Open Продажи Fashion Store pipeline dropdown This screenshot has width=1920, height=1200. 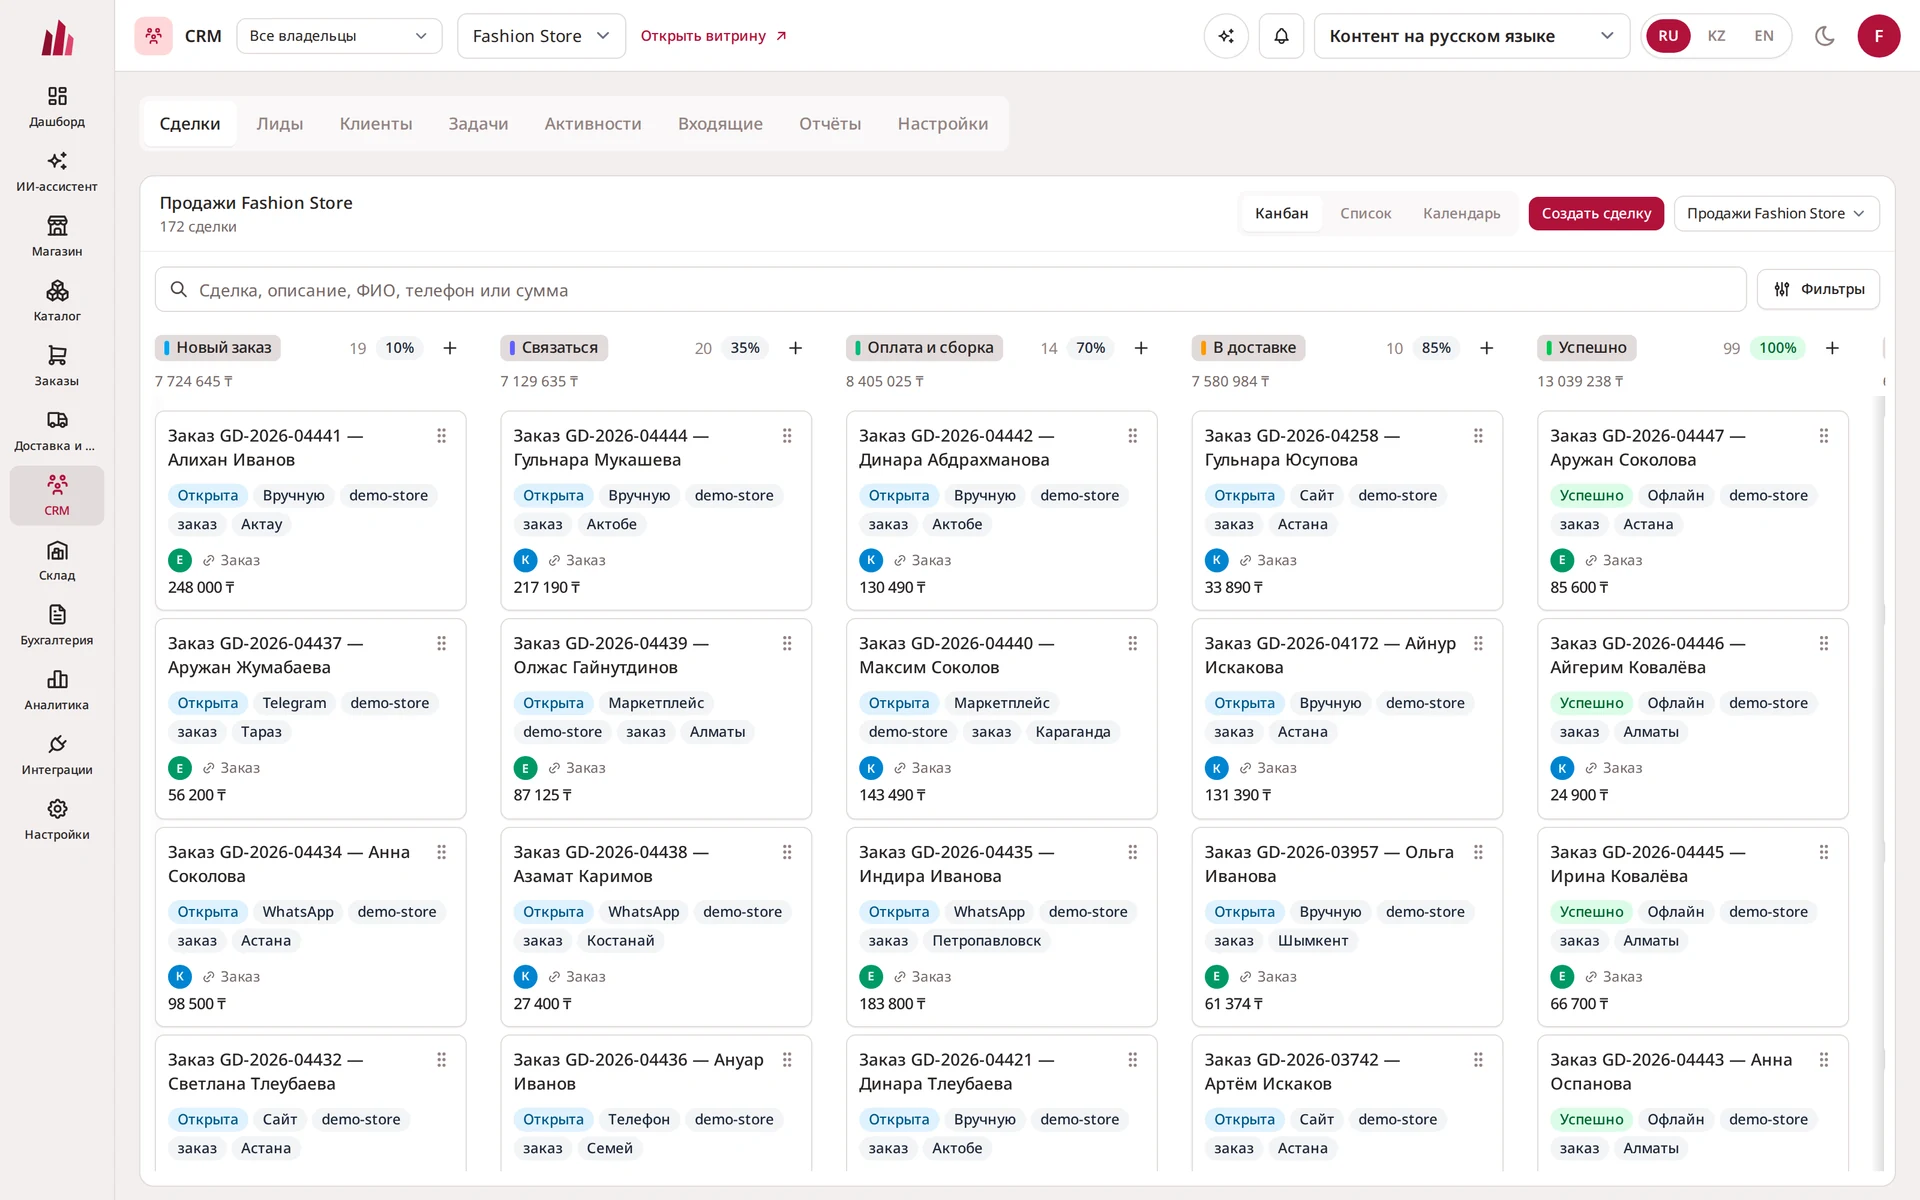coord(1776,213)
